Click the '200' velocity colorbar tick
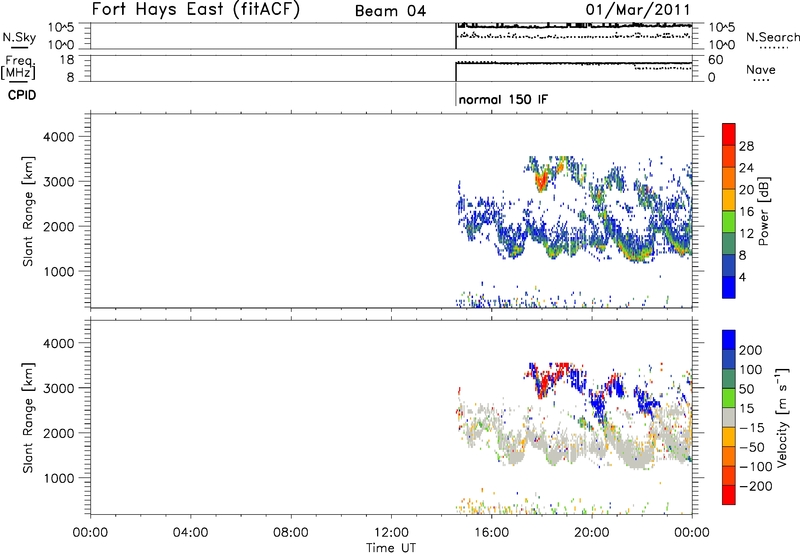This screenshot has width=800, height=554. coord(751,350)
